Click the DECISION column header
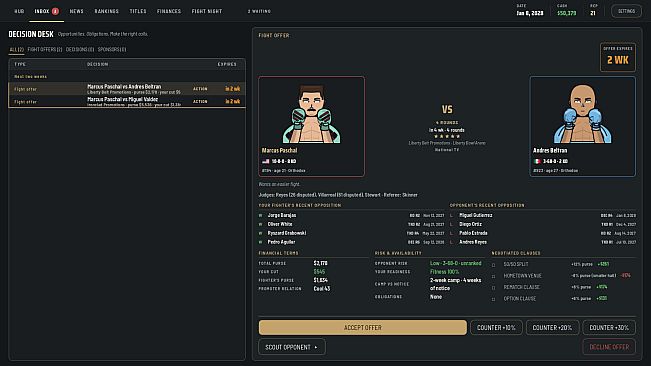 98,64
